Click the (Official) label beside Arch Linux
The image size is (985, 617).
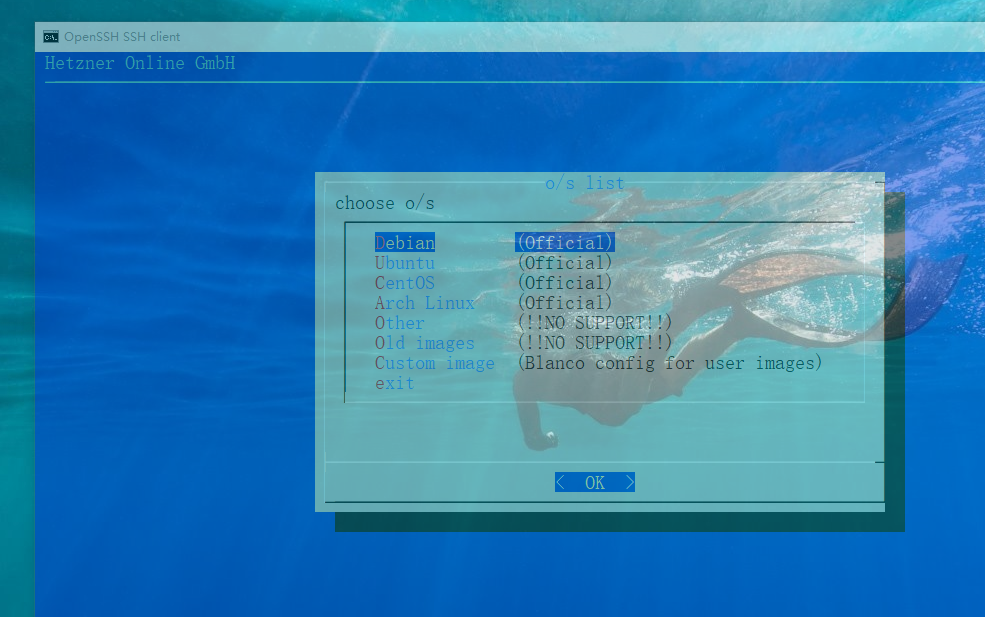pos(565,303)
